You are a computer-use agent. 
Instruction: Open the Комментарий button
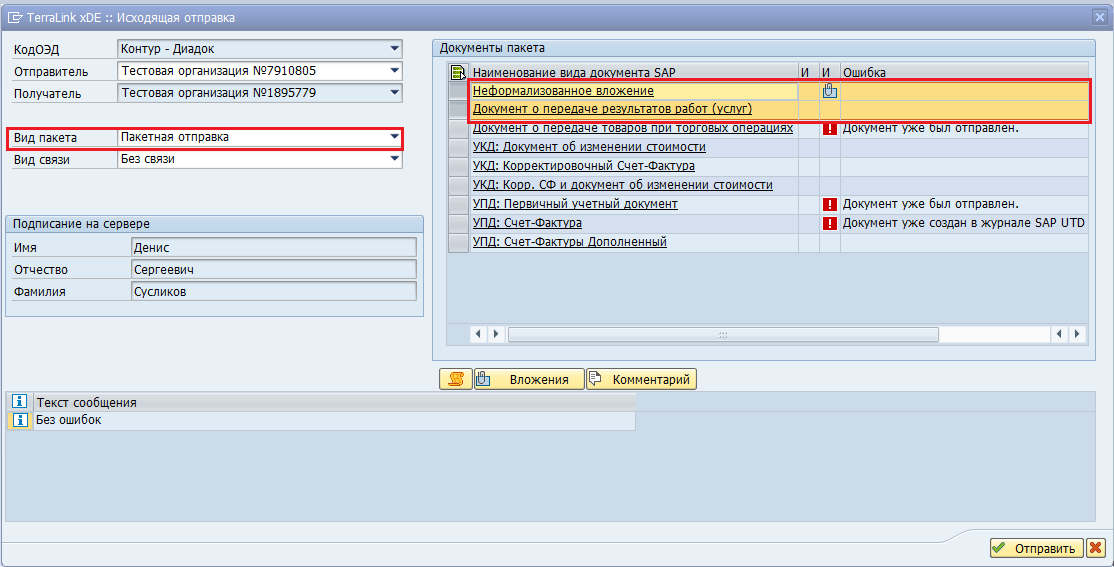pyautogui.click(x=641, y=379)
